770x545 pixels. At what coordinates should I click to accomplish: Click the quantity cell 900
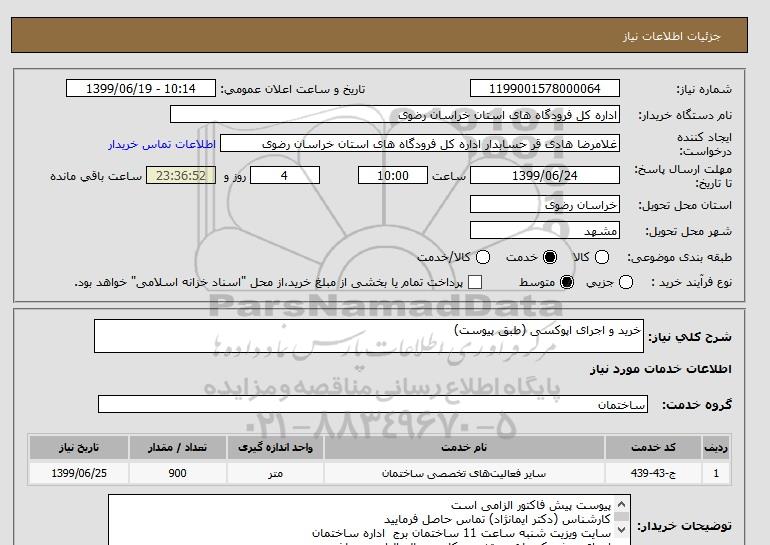[177, 473]
